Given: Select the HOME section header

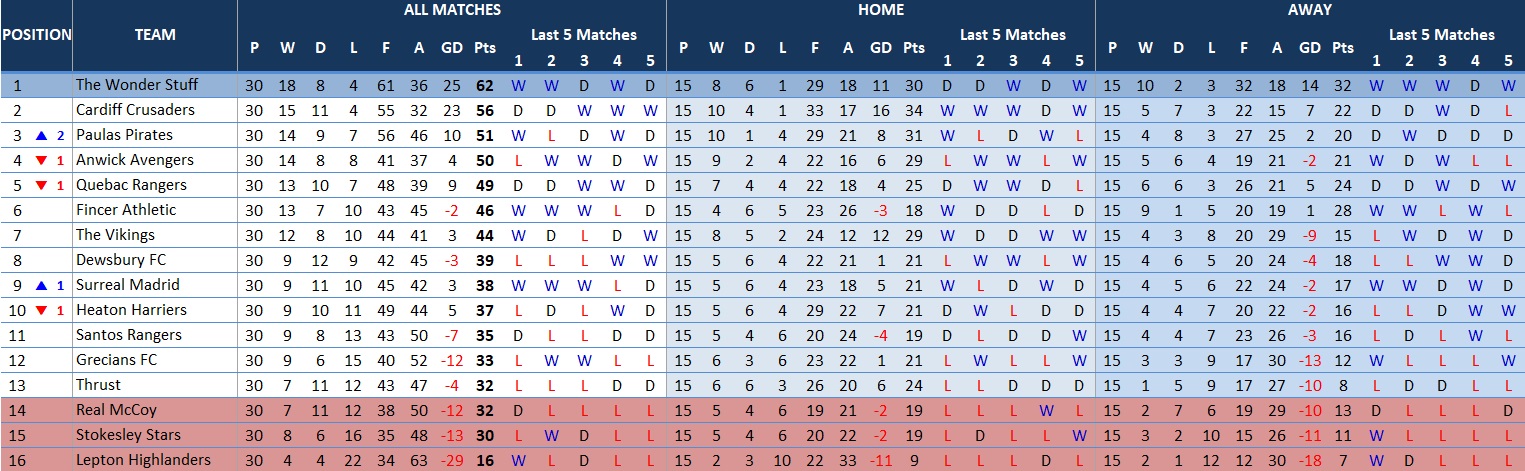Looking at the screenshot, I should 880,10.
